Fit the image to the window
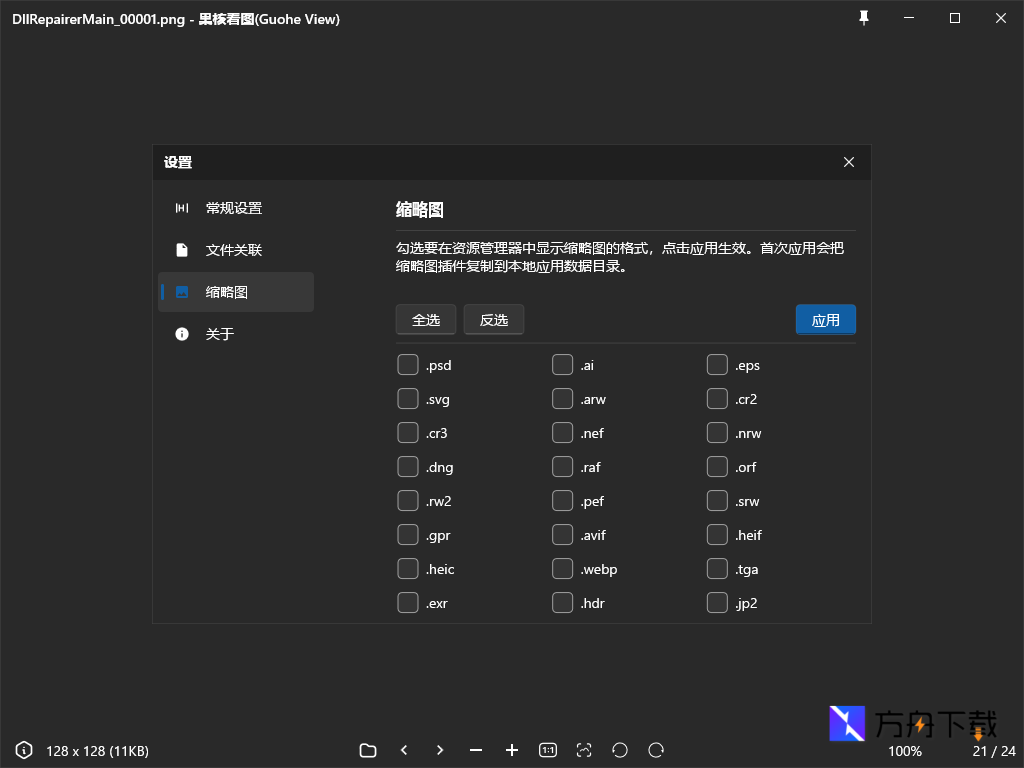This screenshot has height=768, width=1024. click(584, 750)
